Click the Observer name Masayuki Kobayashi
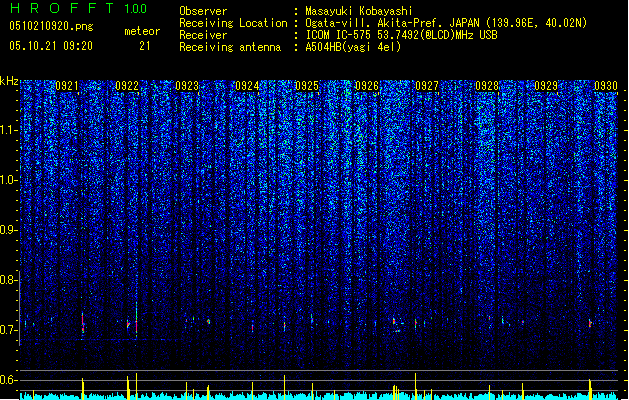This screenshot has height=400, width=629. tap(359, 11)
